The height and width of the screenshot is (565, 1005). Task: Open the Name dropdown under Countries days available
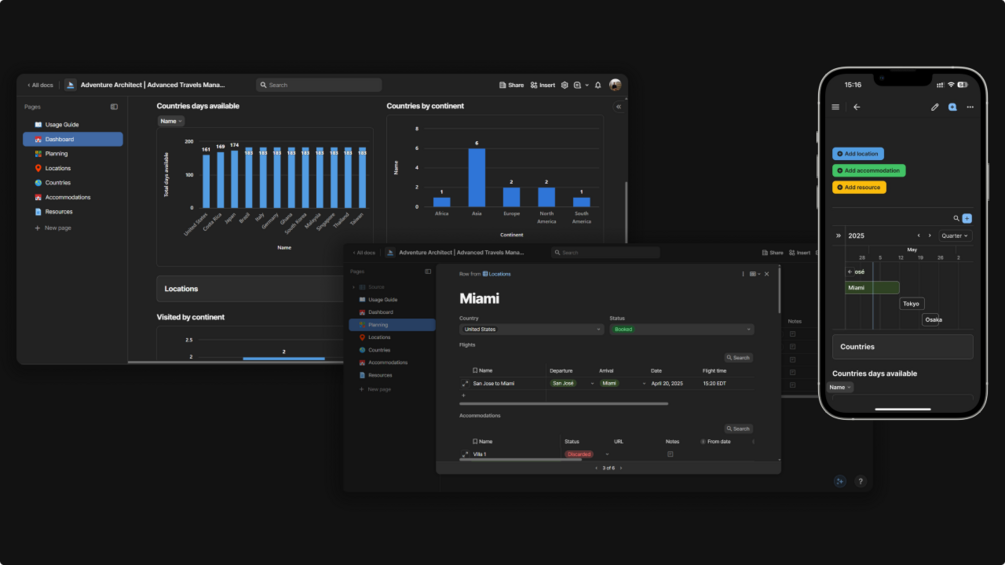[171, 121]
